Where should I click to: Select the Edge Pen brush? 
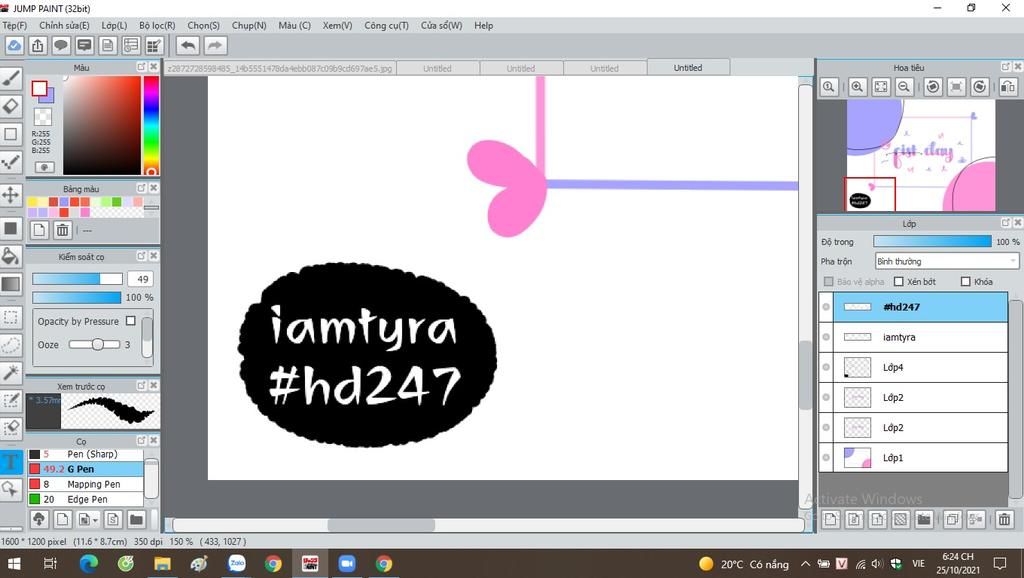(85, 499)
